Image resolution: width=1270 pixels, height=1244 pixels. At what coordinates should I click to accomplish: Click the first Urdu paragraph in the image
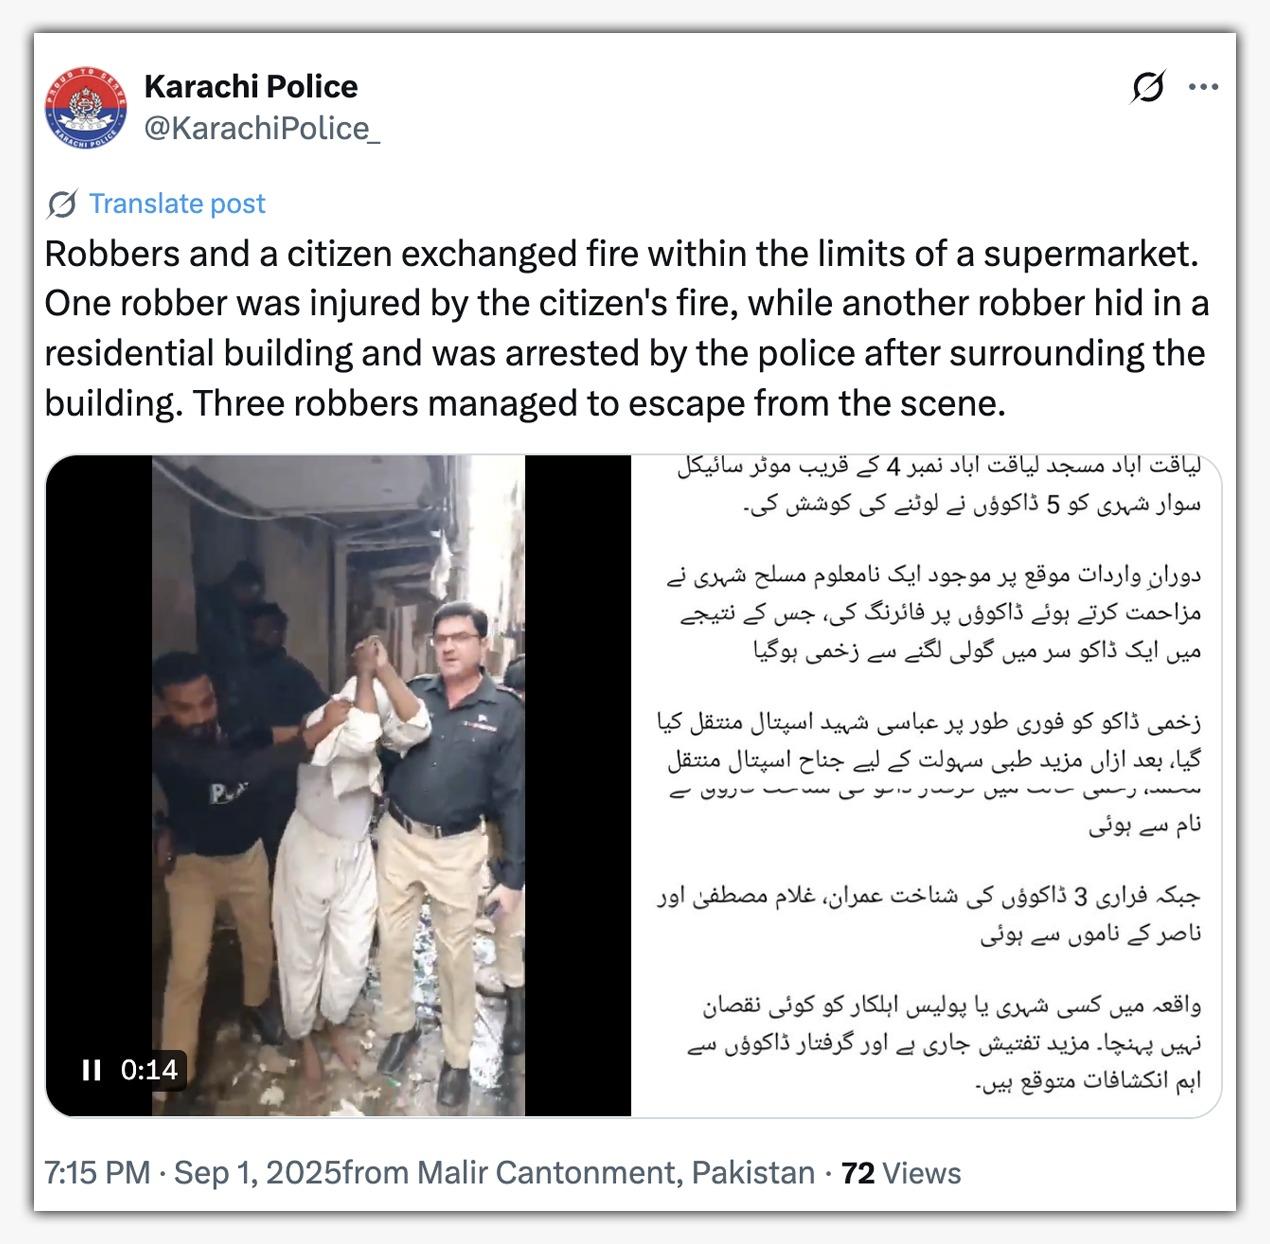tap(938, 485)
